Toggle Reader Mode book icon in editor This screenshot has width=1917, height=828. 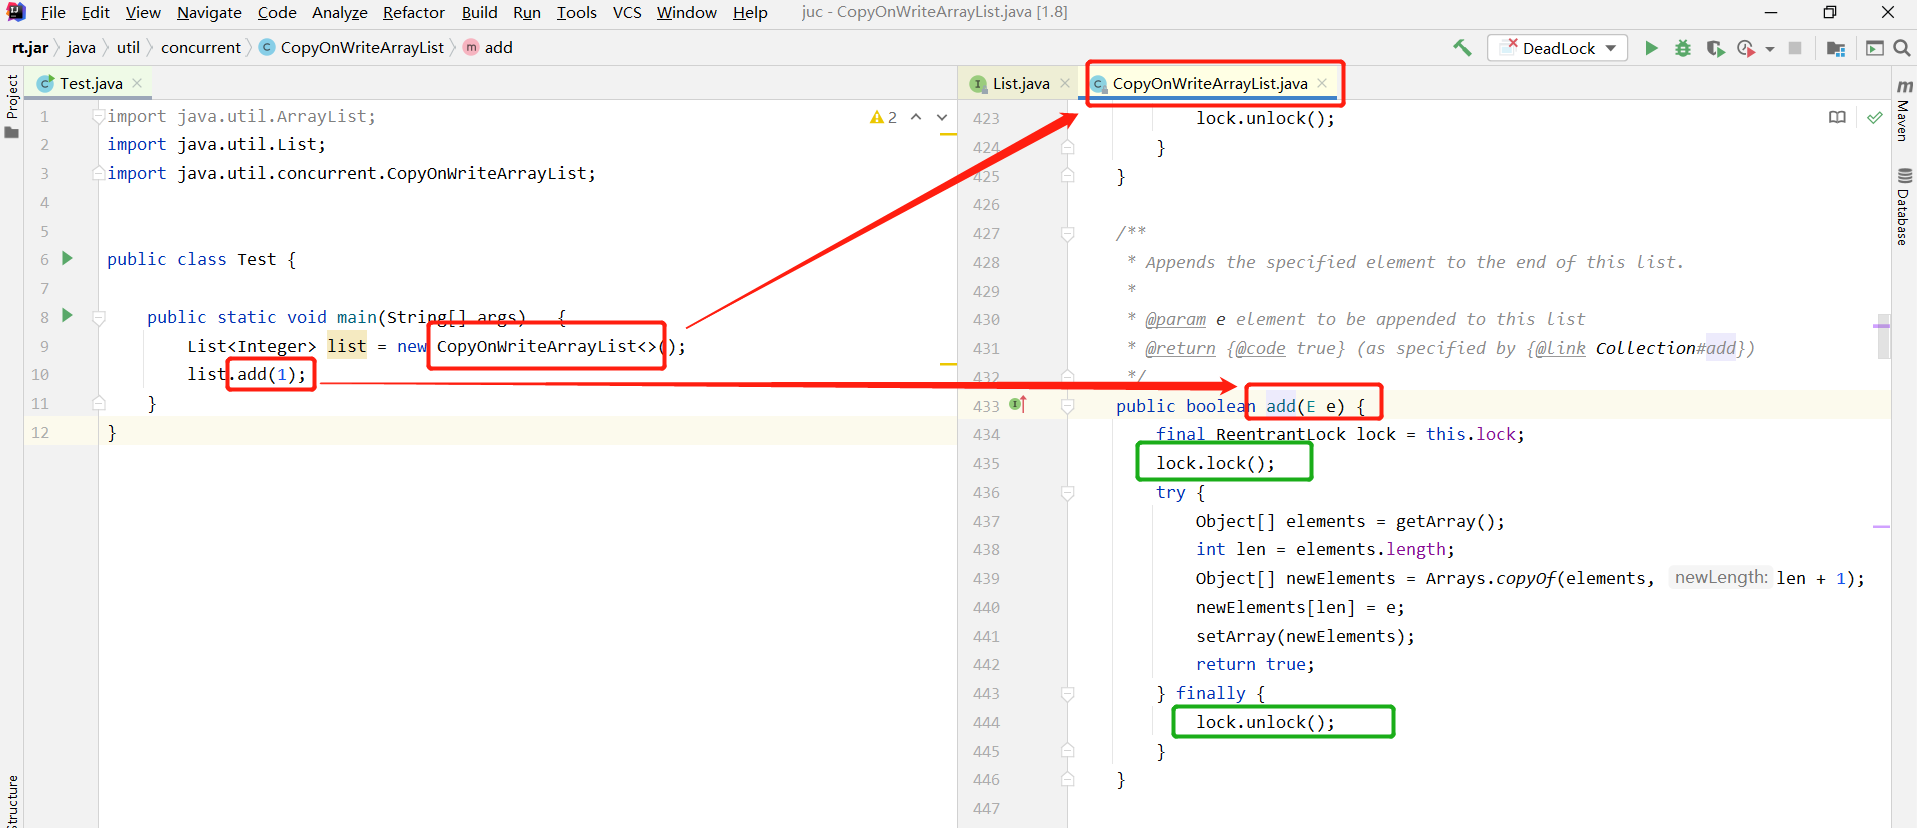[1837, 117]
